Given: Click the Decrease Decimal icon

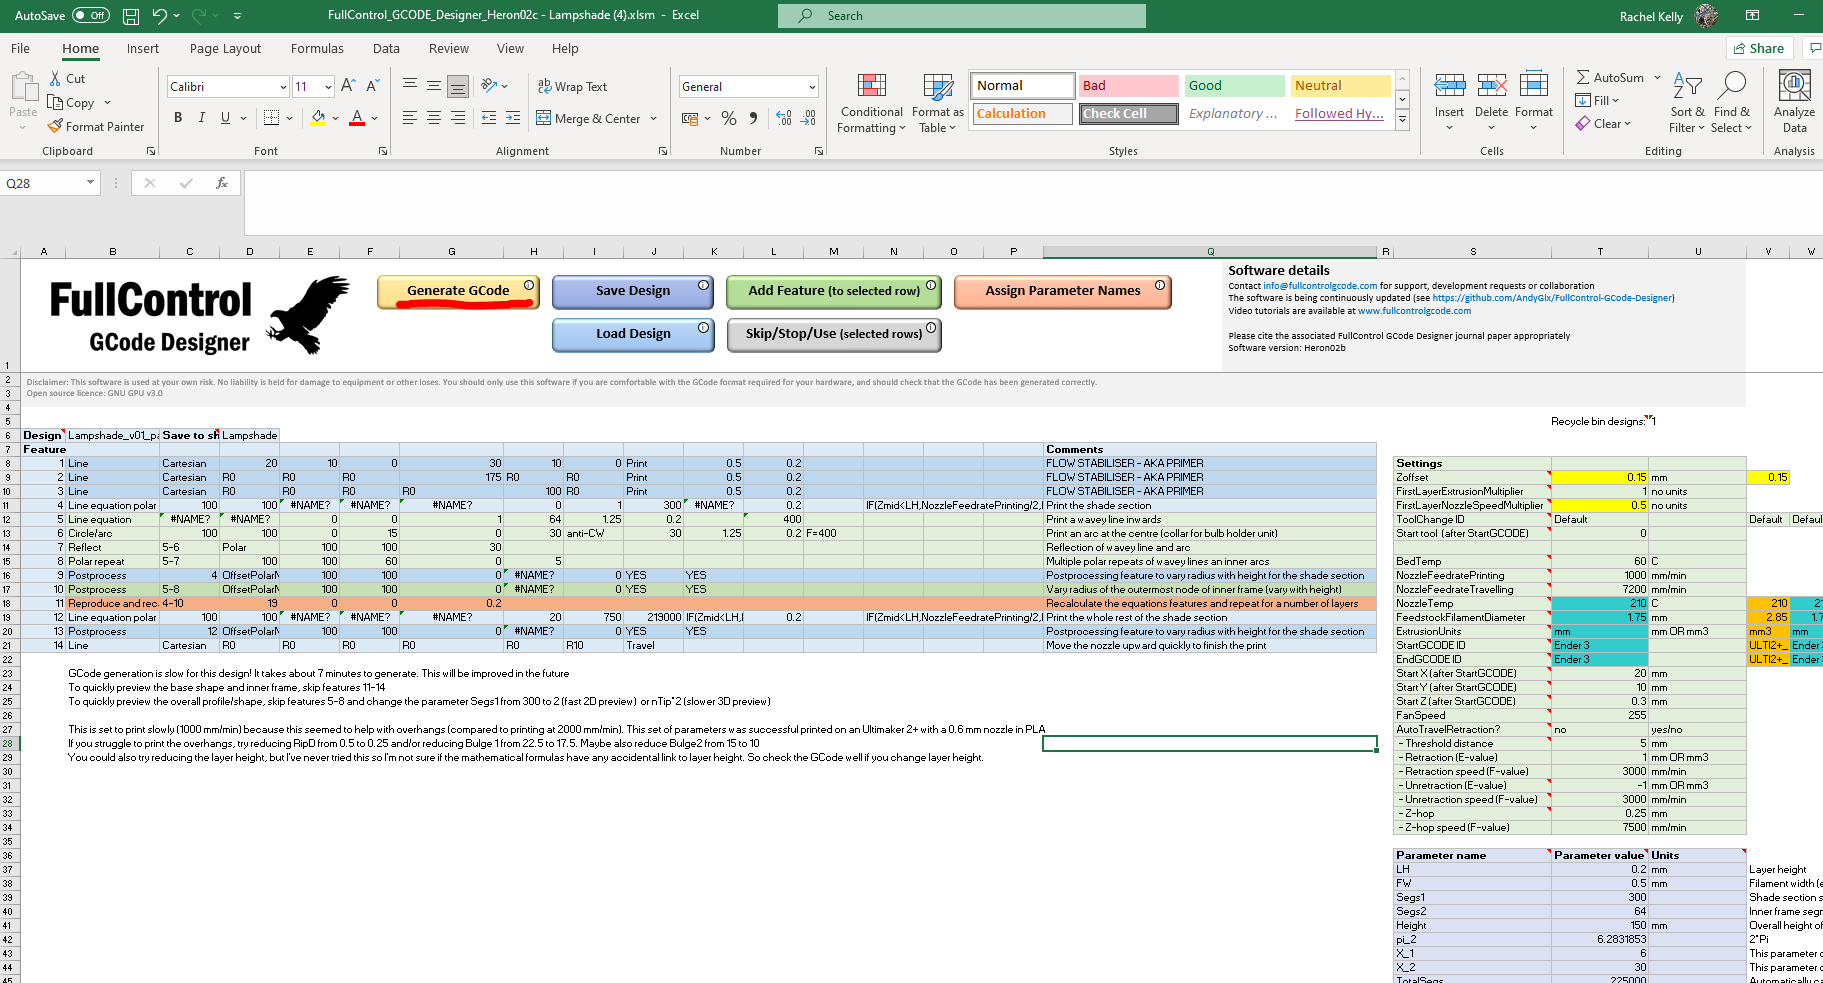Looking at the screenshot, I should pos(808,118).
